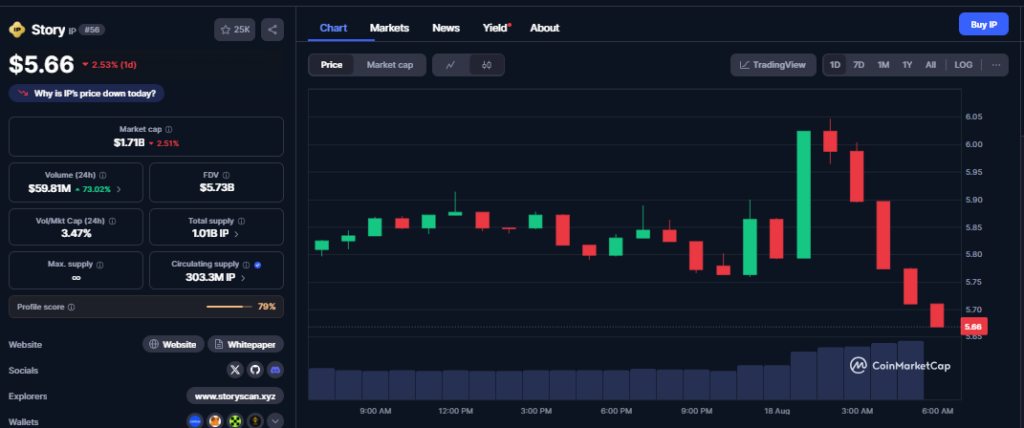Open the X (Twitter) social link
The width and height of the screenshot is (1024, 428).
pos(235,370)
